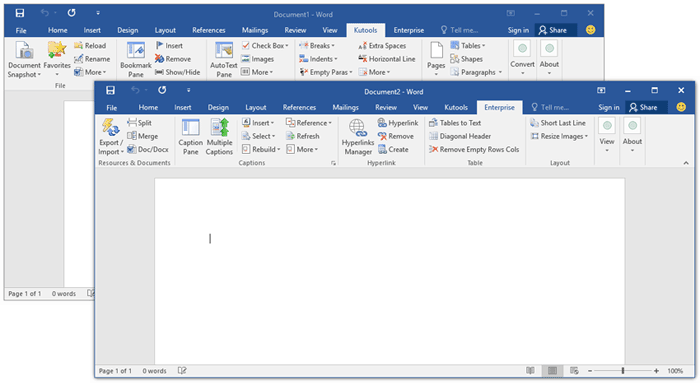This screenshot has width=700, height=385.
Task: Click Remove Empty Rows Cols in Document2
Action: pyautogui.click(x=474, y=149)
